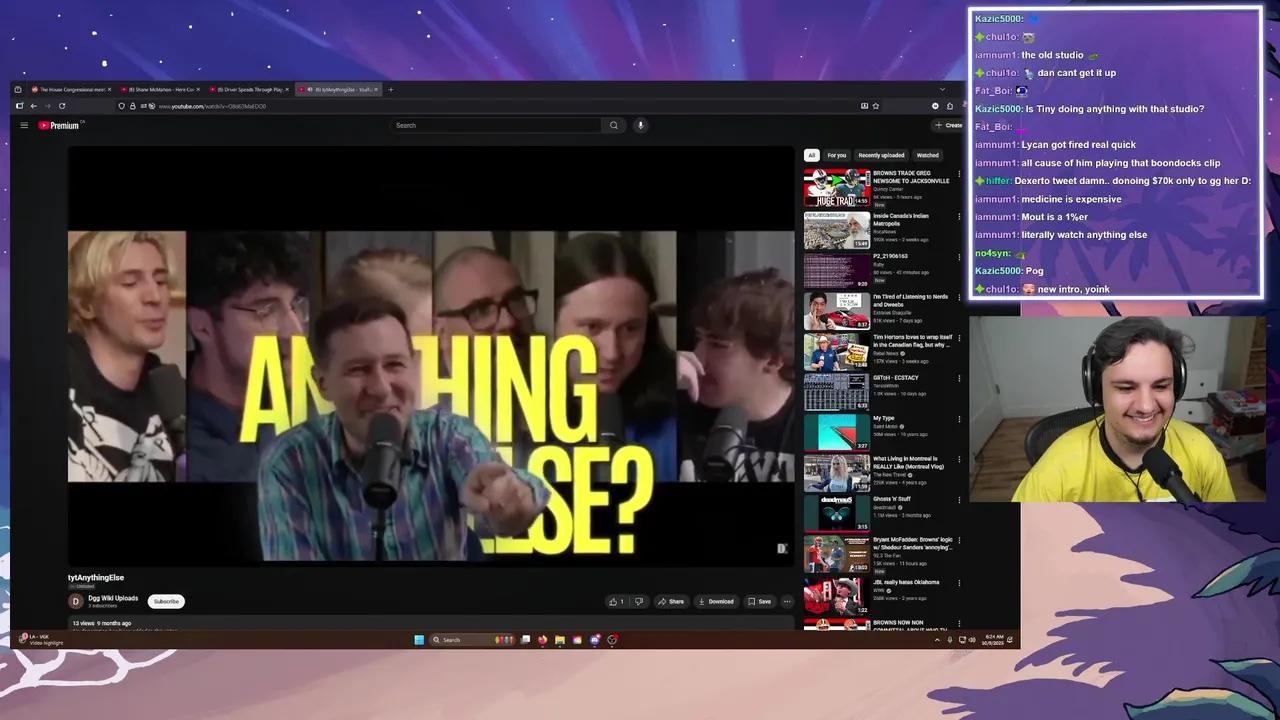Close the Shane McMahon tab
1280x720 pixels.
198,89
